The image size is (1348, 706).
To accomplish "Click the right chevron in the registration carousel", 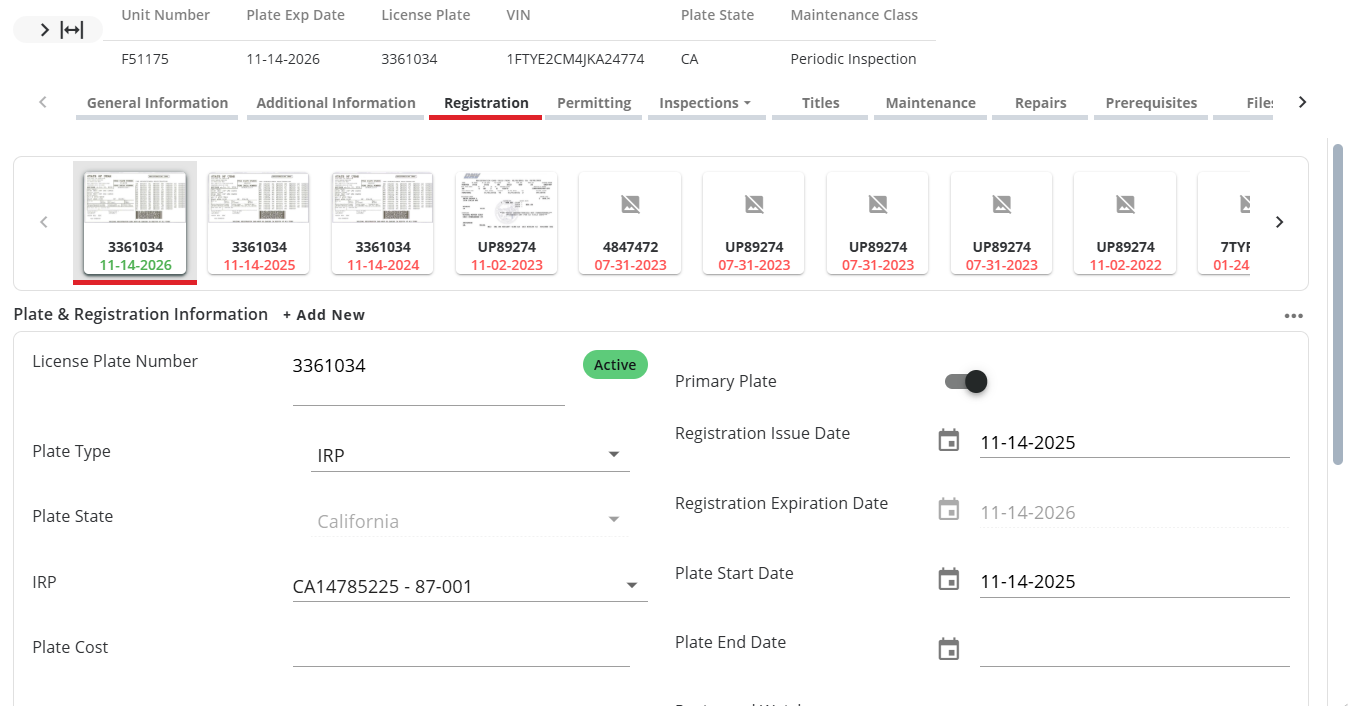I will tap(1280, 222).
